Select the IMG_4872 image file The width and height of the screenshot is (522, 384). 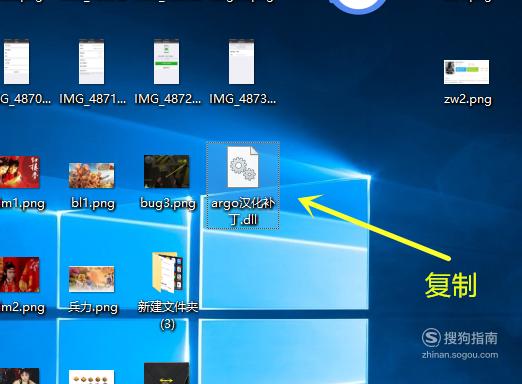tap(167, 62)
